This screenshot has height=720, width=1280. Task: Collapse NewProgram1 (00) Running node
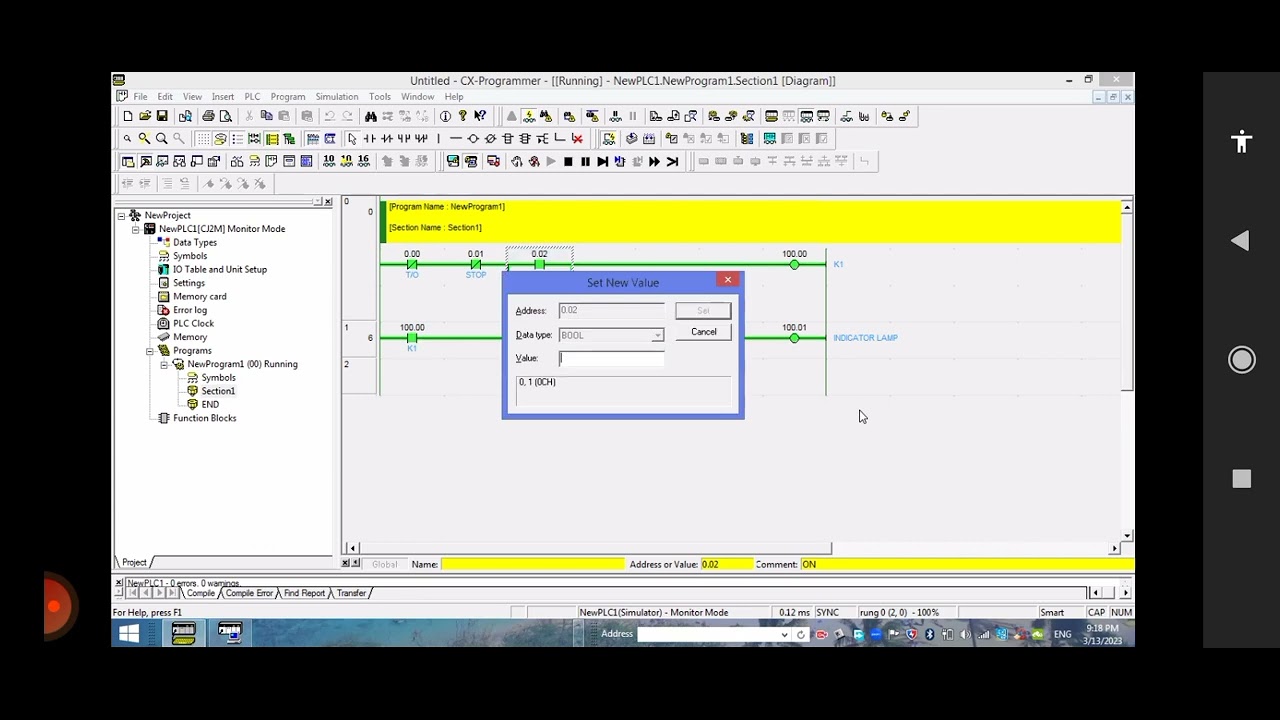164,364
